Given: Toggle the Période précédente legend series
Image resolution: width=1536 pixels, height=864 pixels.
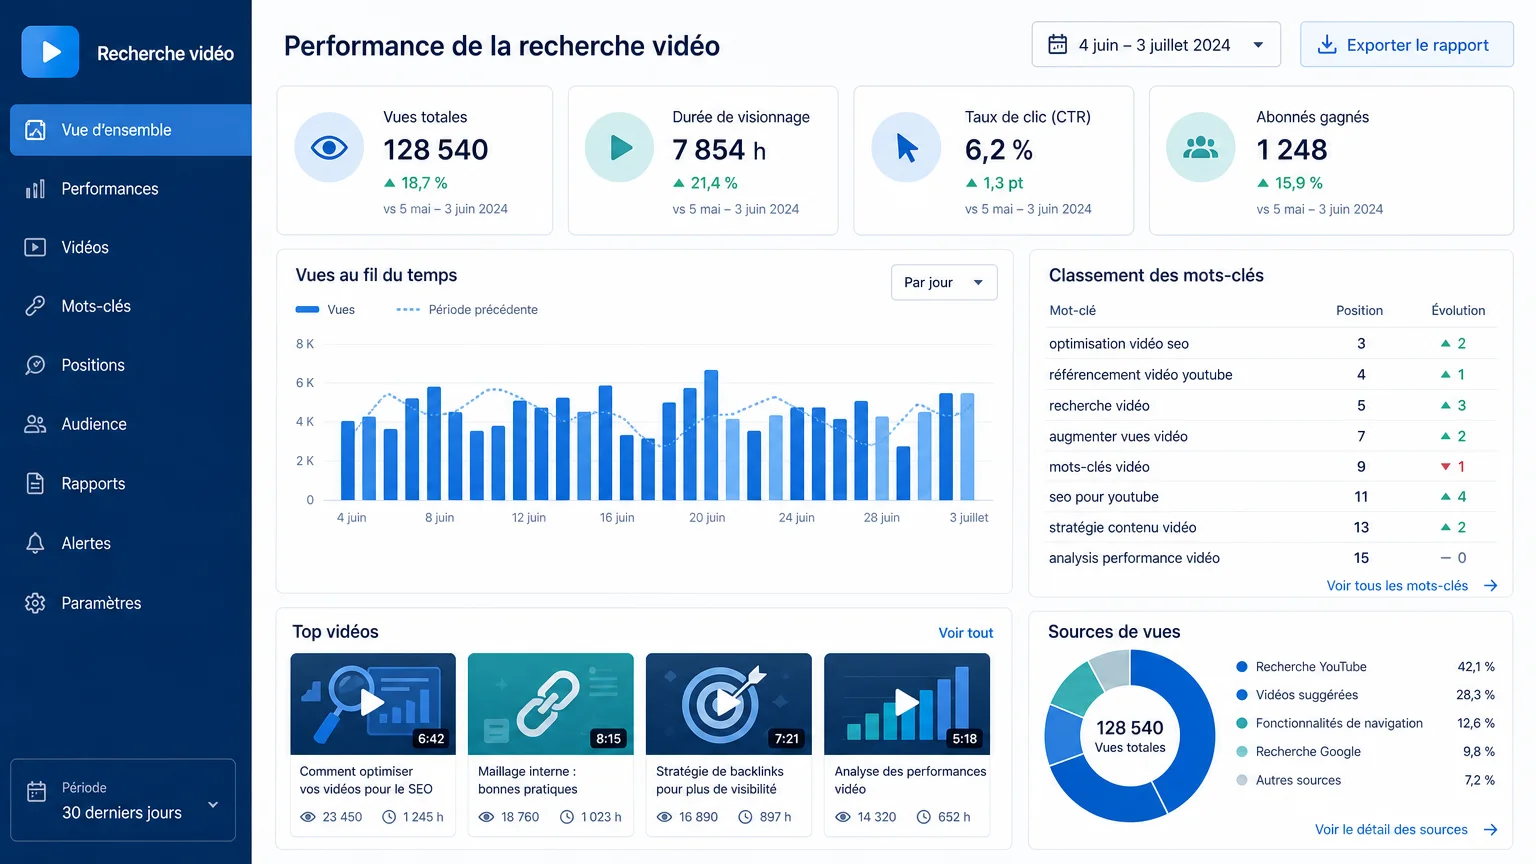Looking at the screenshot, I should pos(467,310).
